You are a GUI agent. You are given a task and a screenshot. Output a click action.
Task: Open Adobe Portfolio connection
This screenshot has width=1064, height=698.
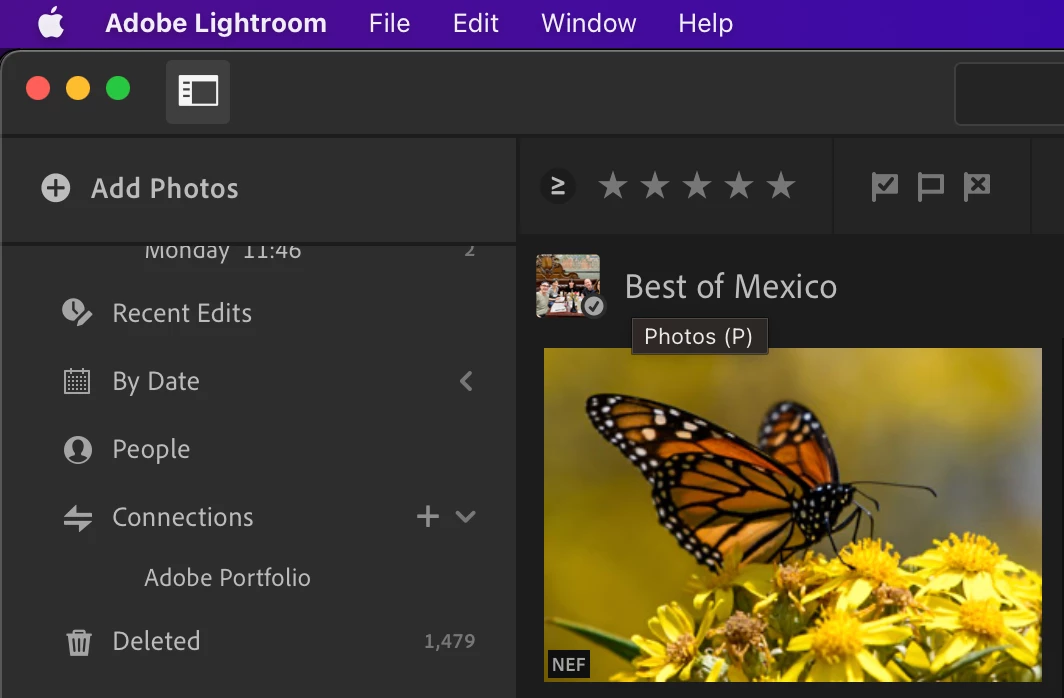coord(227,577)
